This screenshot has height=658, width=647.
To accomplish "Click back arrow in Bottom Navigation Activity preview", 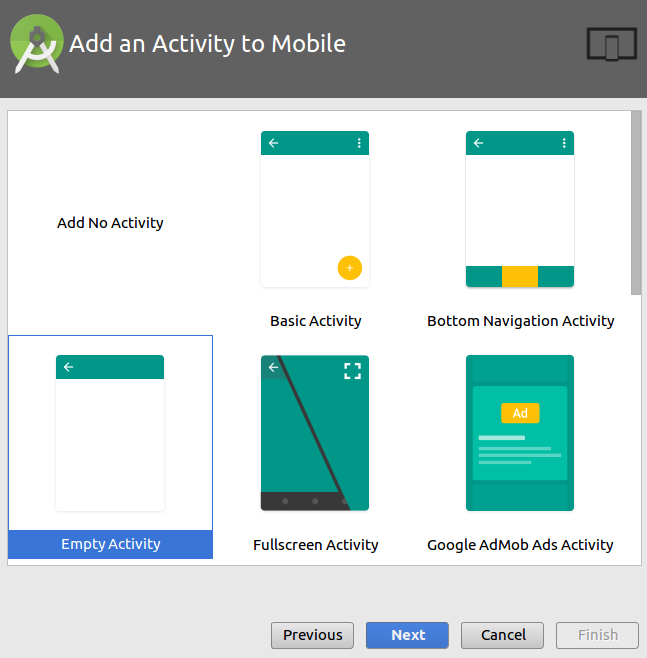I will 478,143.
